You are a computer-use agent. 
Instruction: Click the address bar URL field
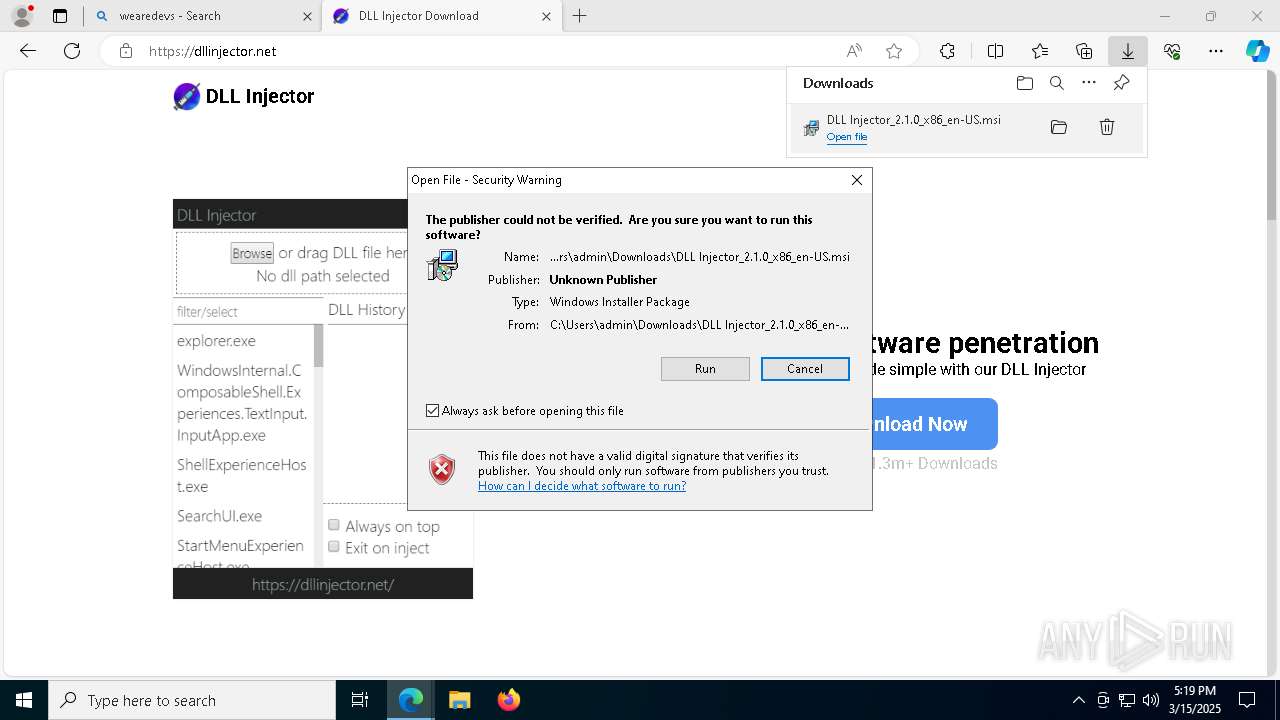(490, 51)
